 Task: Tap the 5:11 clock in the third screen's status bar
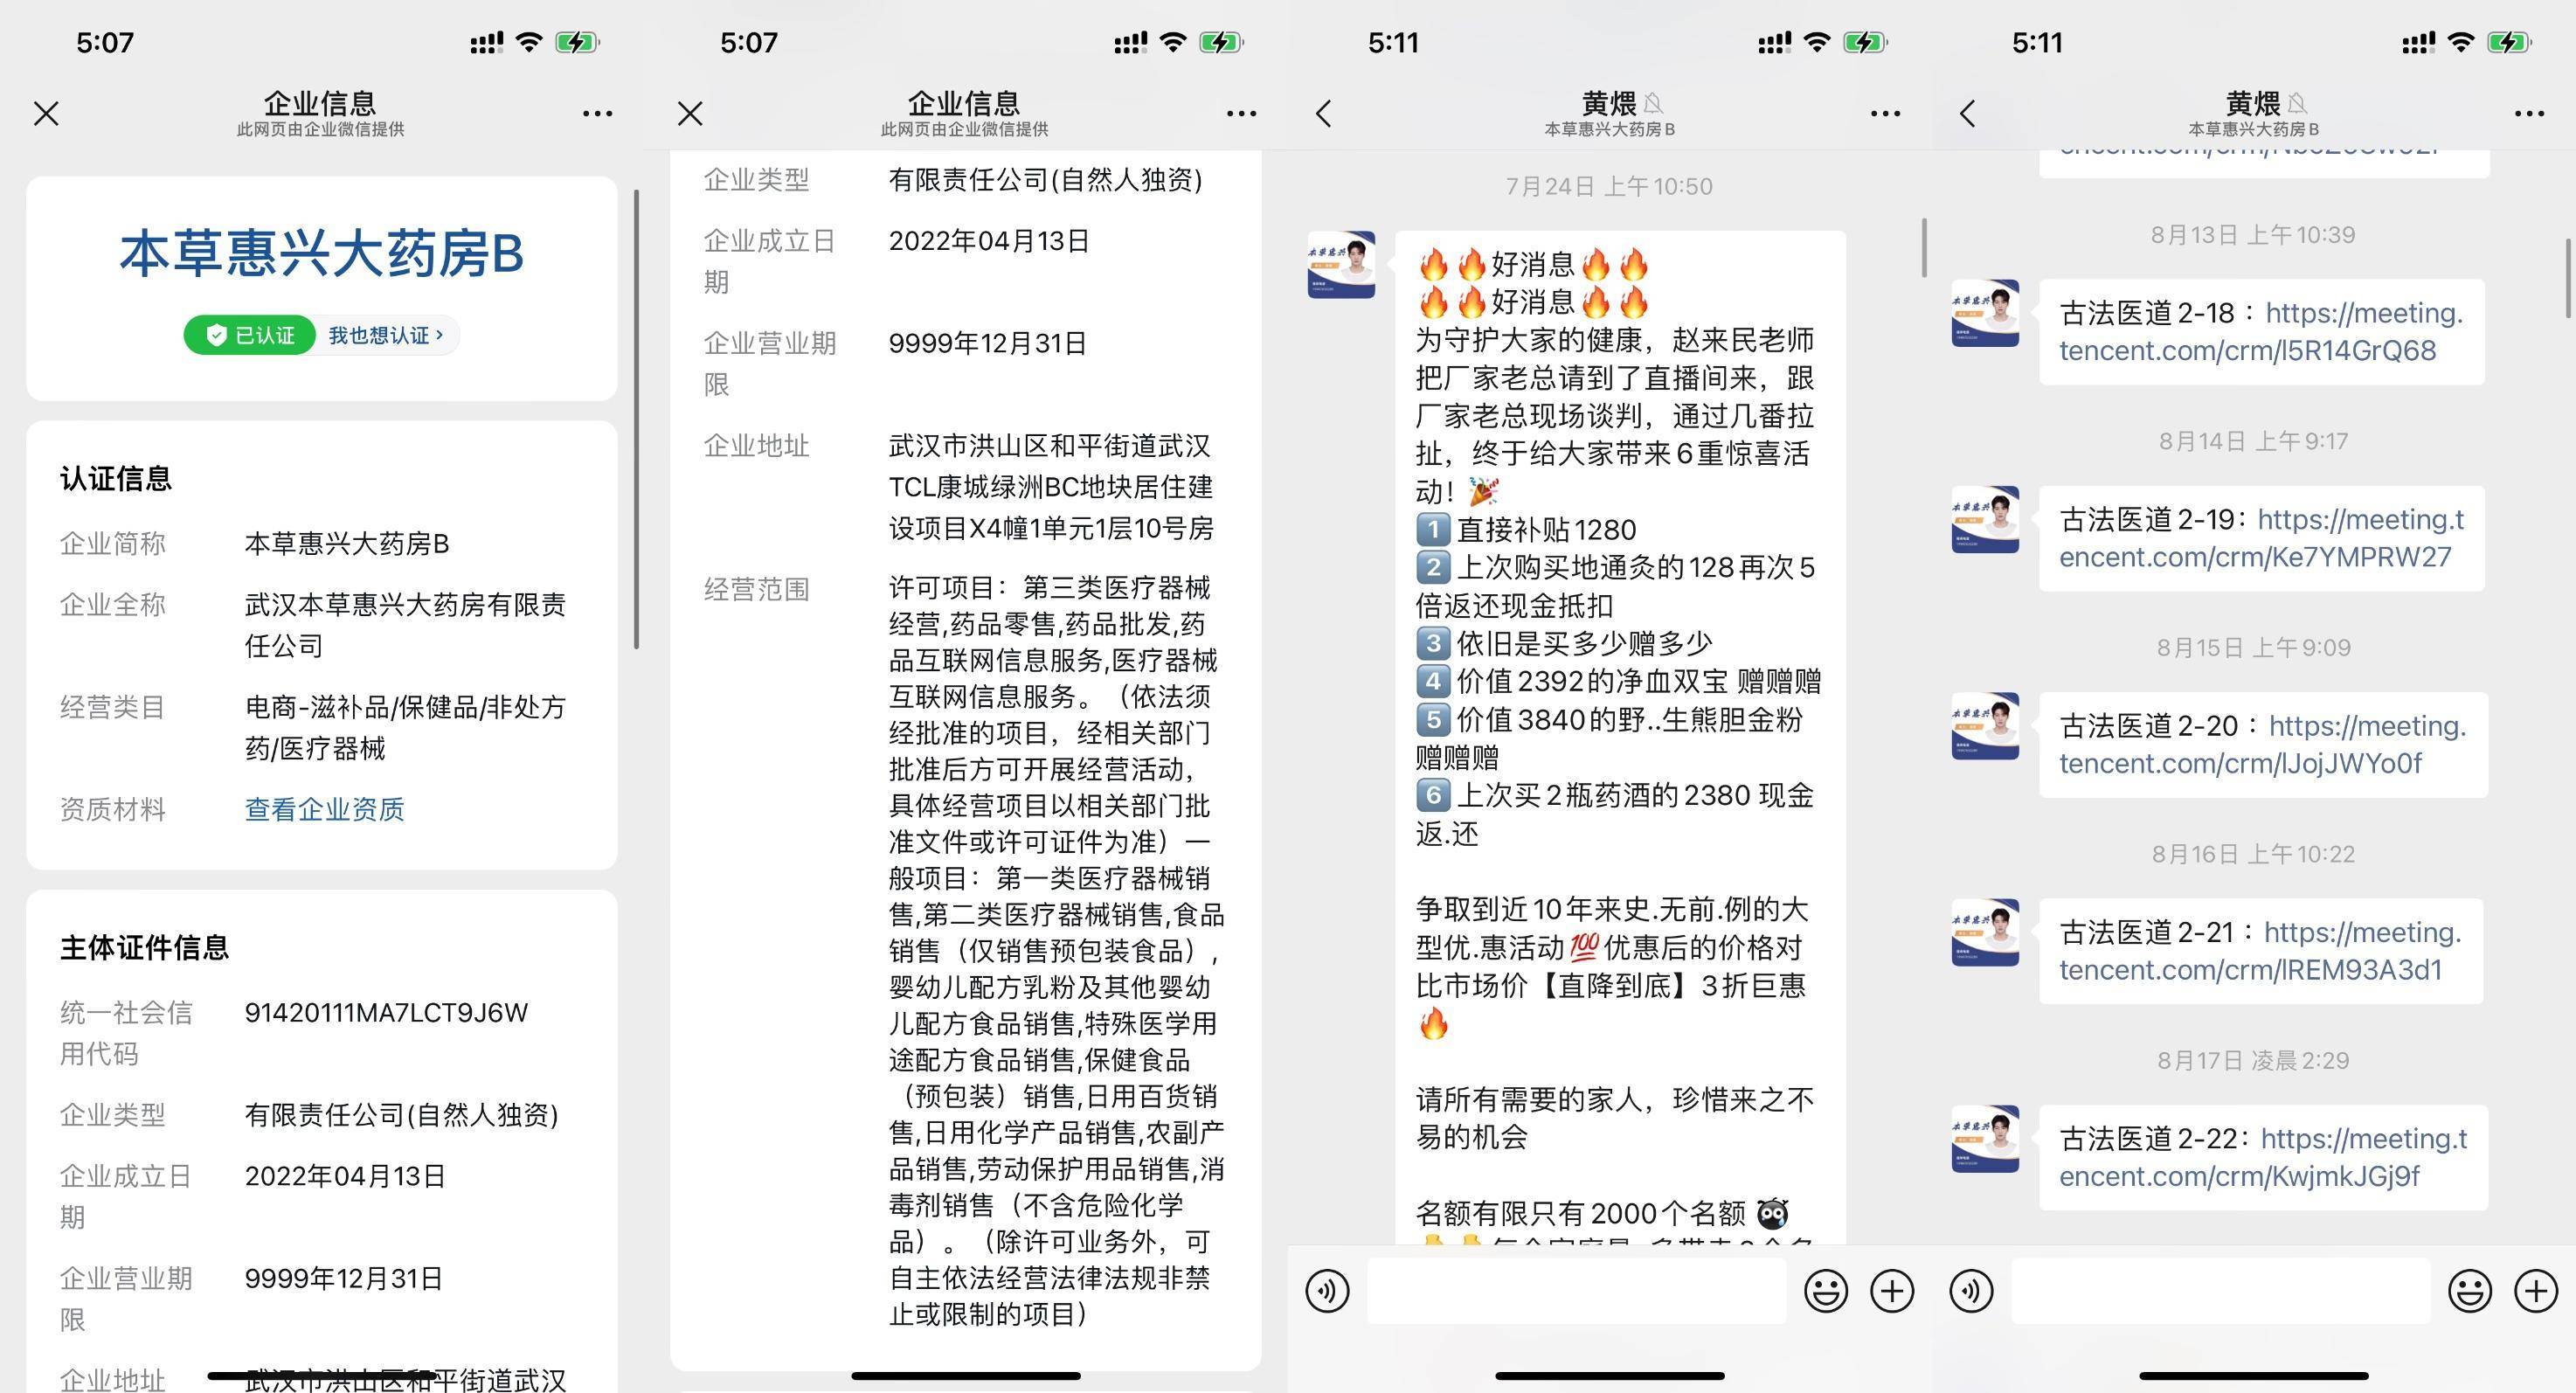[x=1393, y=42]
